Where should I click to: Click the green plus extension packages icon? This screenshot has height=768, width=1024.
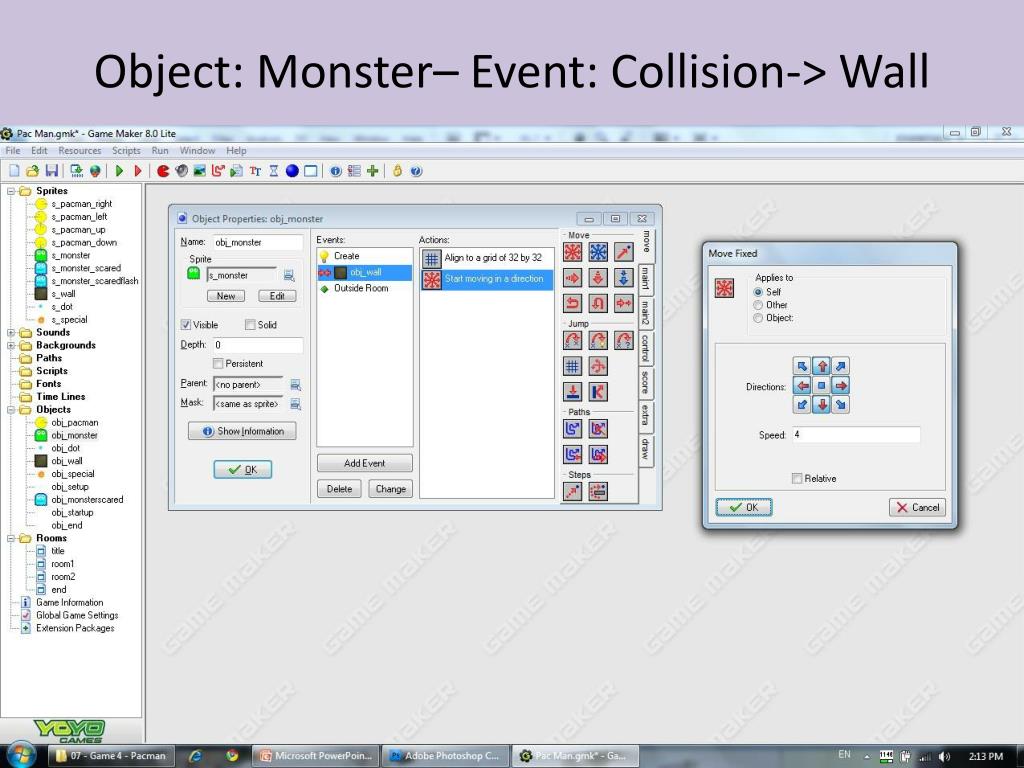click(372, 171)
